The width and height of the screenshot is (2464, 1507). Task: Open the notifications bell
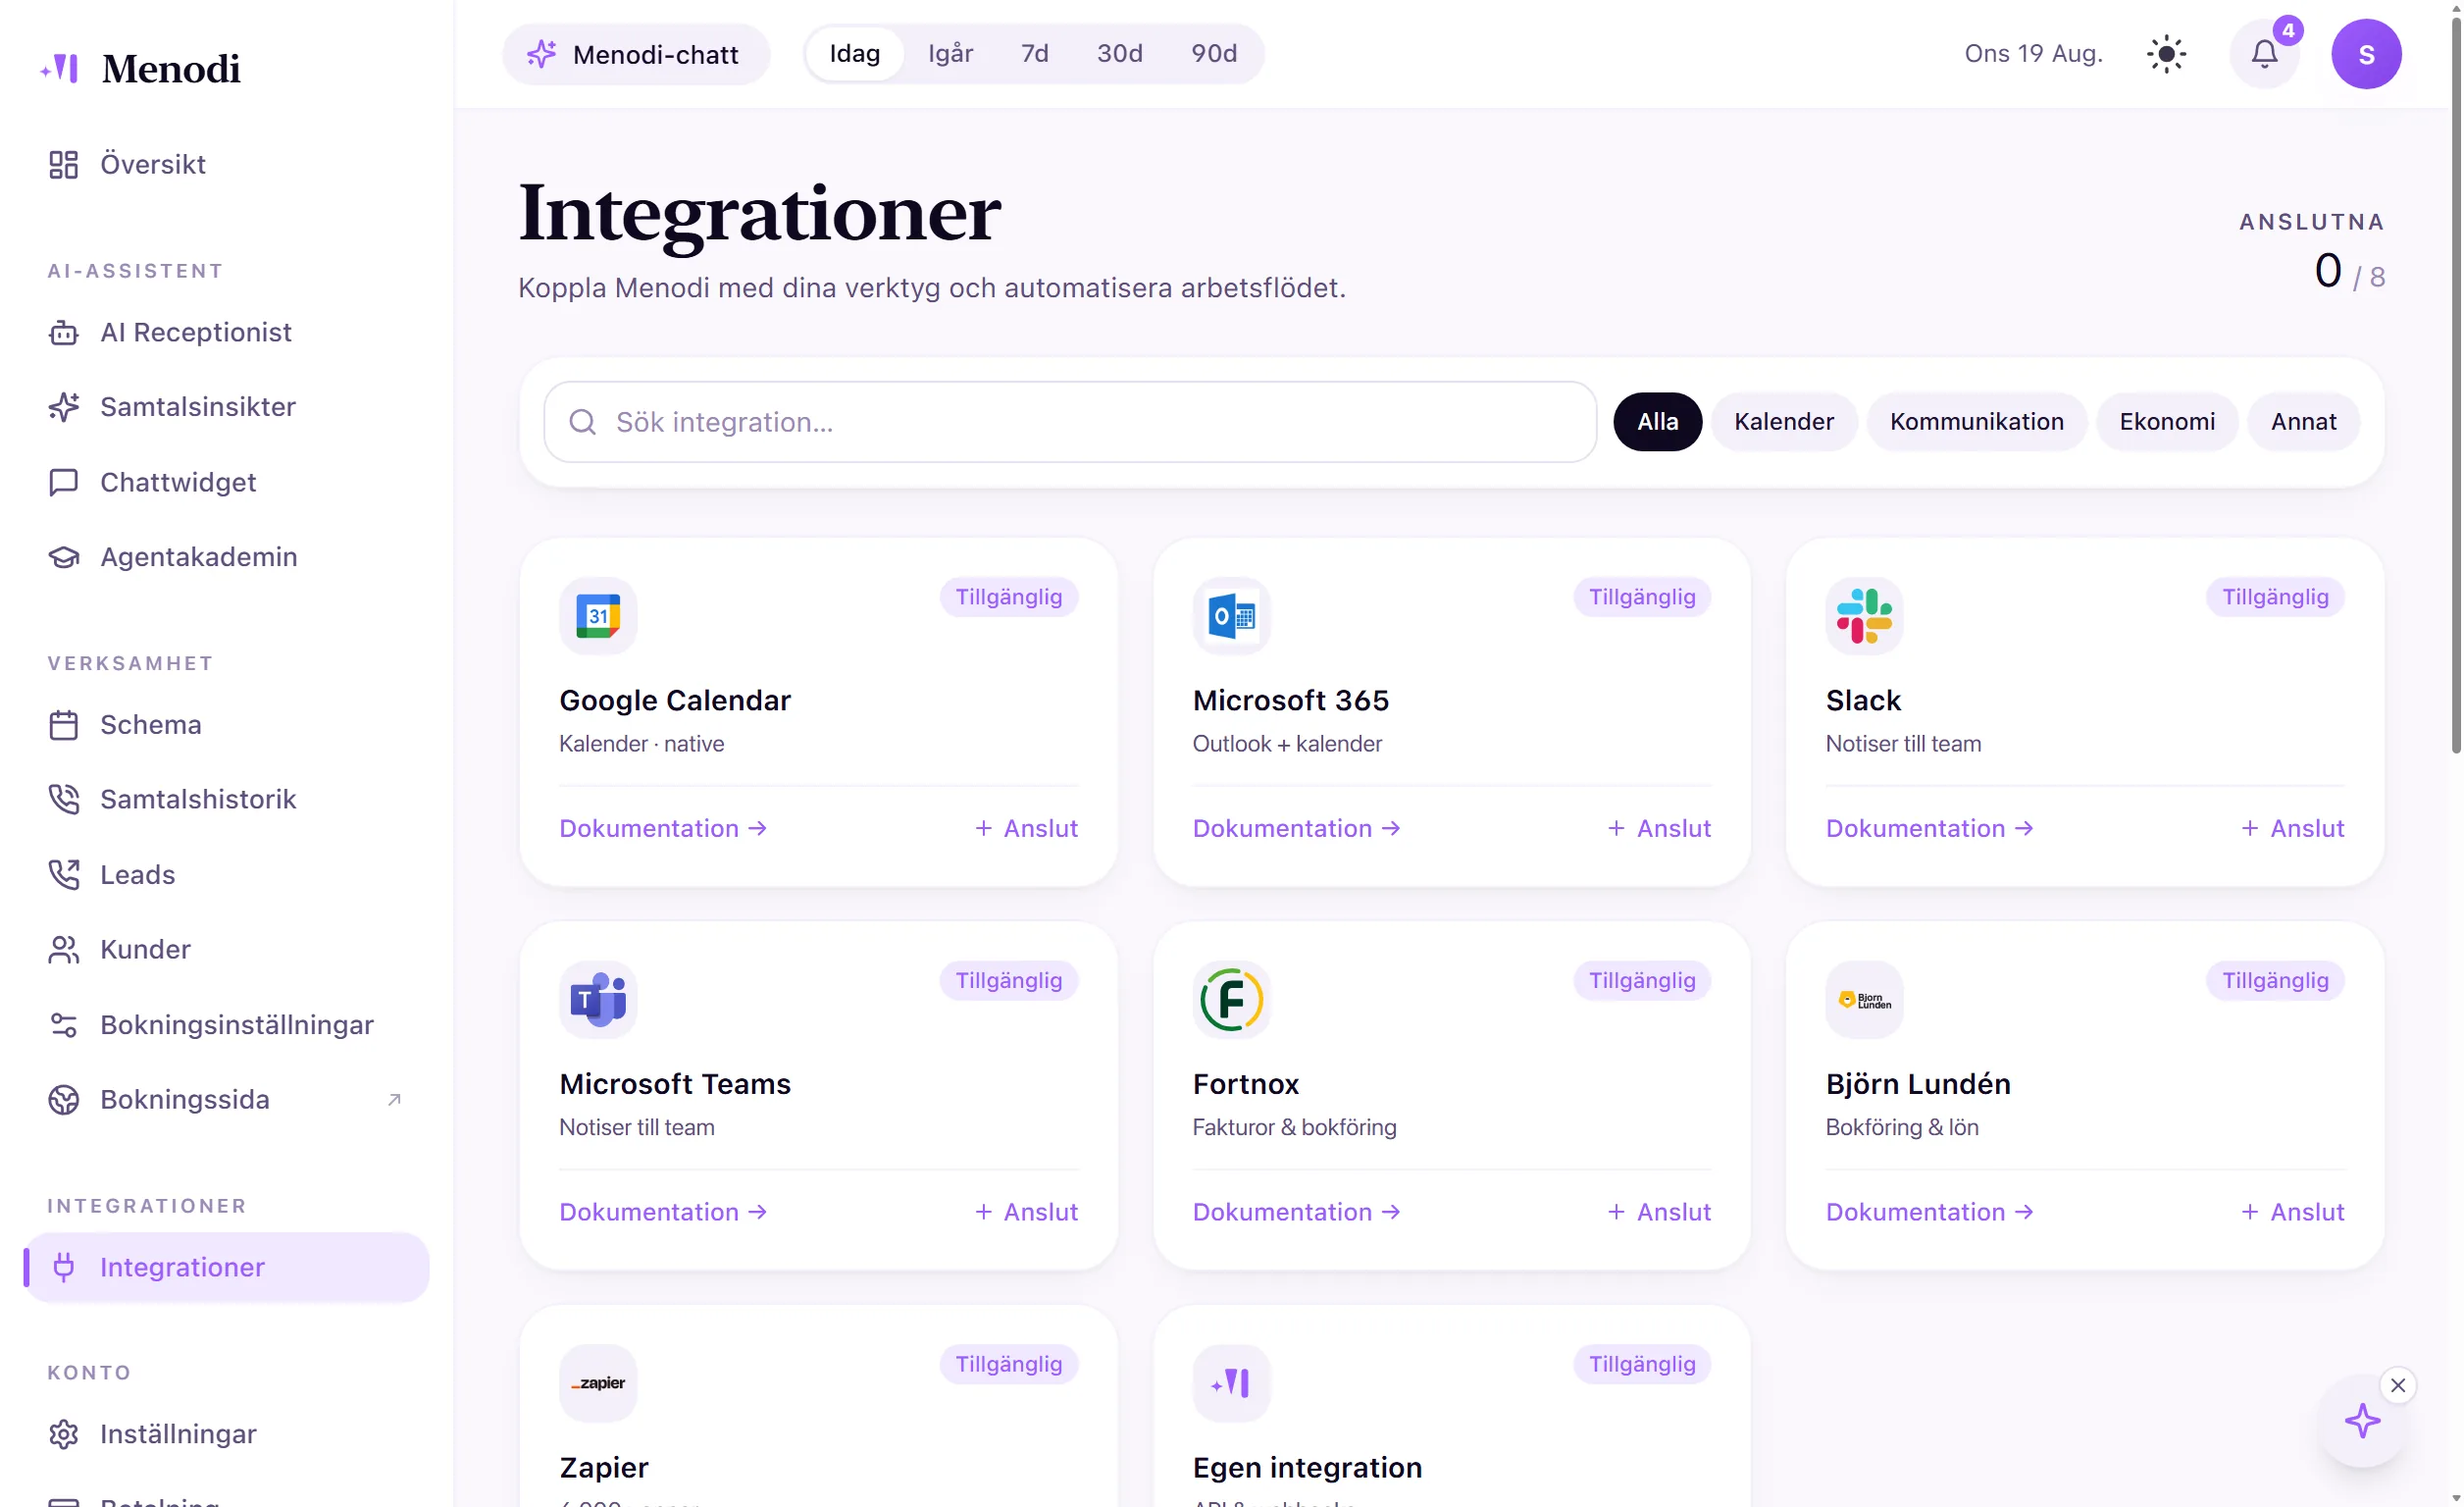coord(2264,54)
